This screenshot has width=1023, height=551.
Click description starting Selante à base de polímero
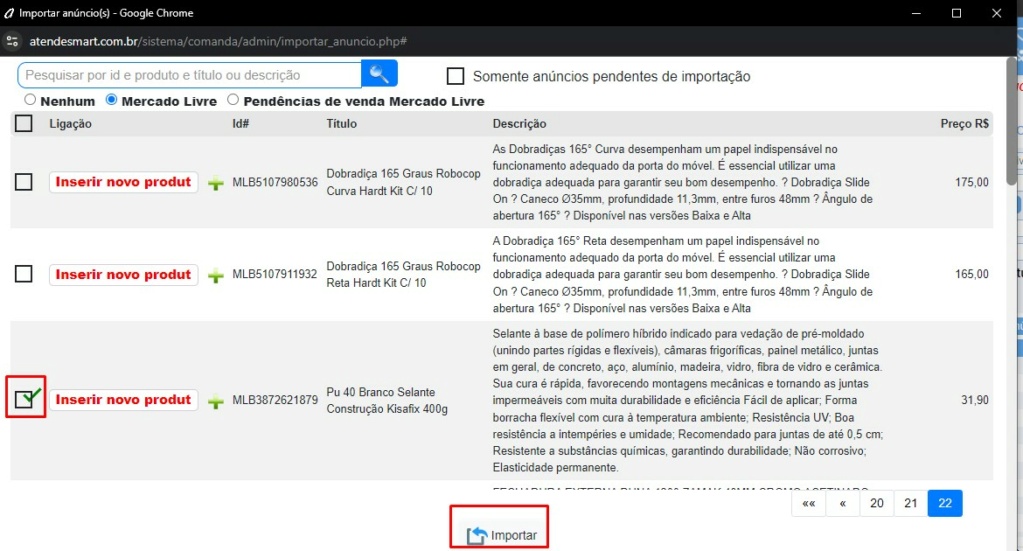click(x=688, y=400)
